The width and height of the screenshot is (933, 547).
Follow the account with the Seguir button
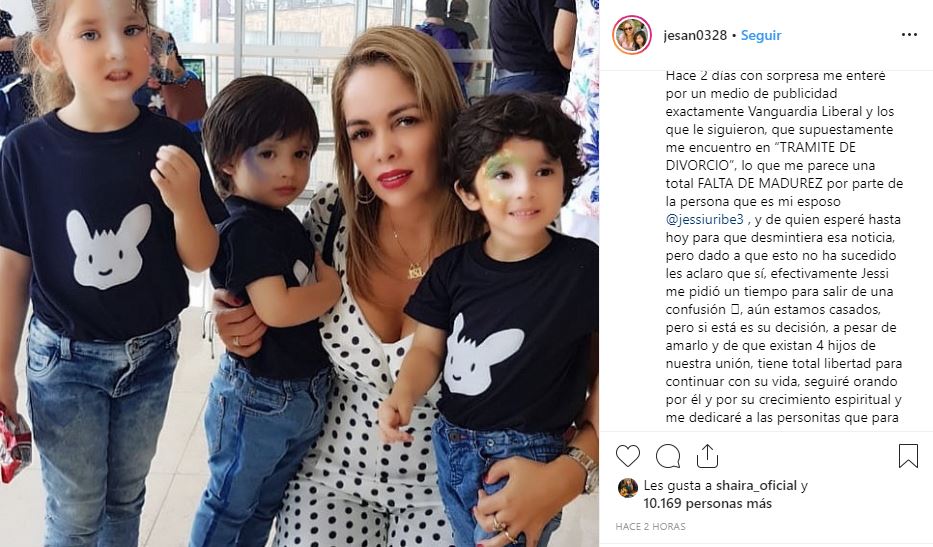point(760,35)
